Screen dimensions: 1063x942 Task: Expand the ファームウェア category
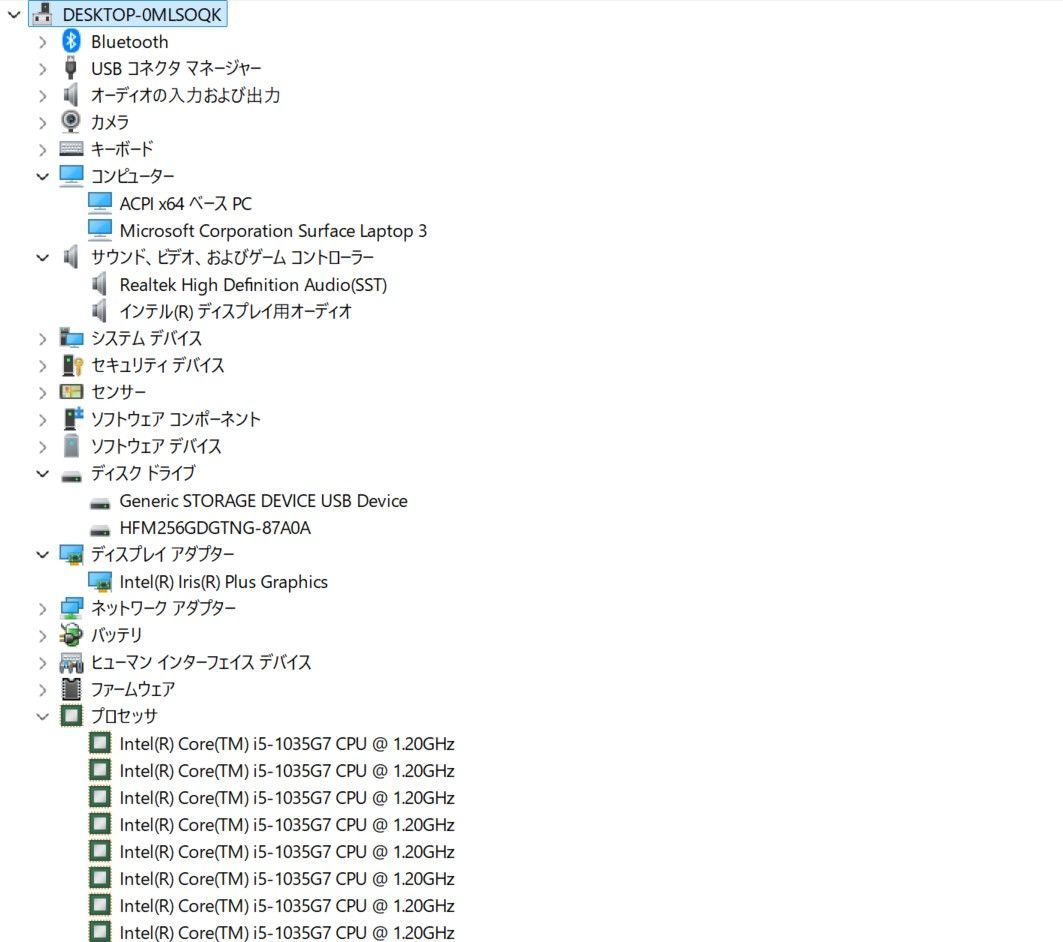(x=43, y=690)
